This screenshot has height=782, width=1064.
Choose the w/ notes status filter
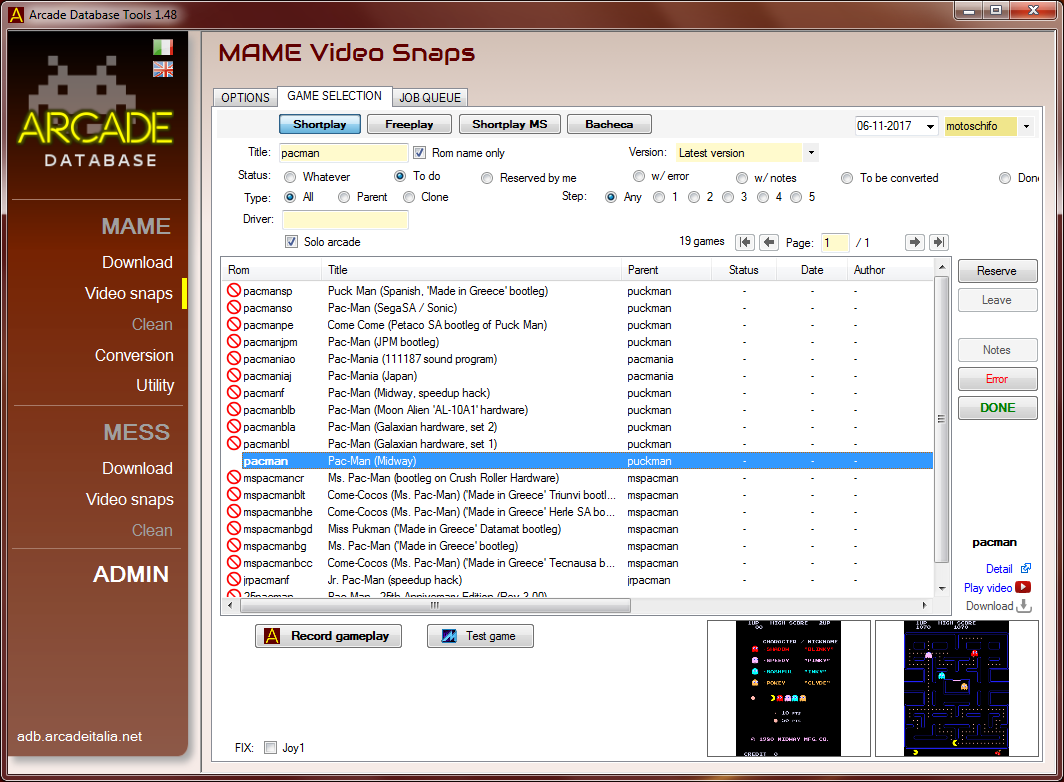742,178
